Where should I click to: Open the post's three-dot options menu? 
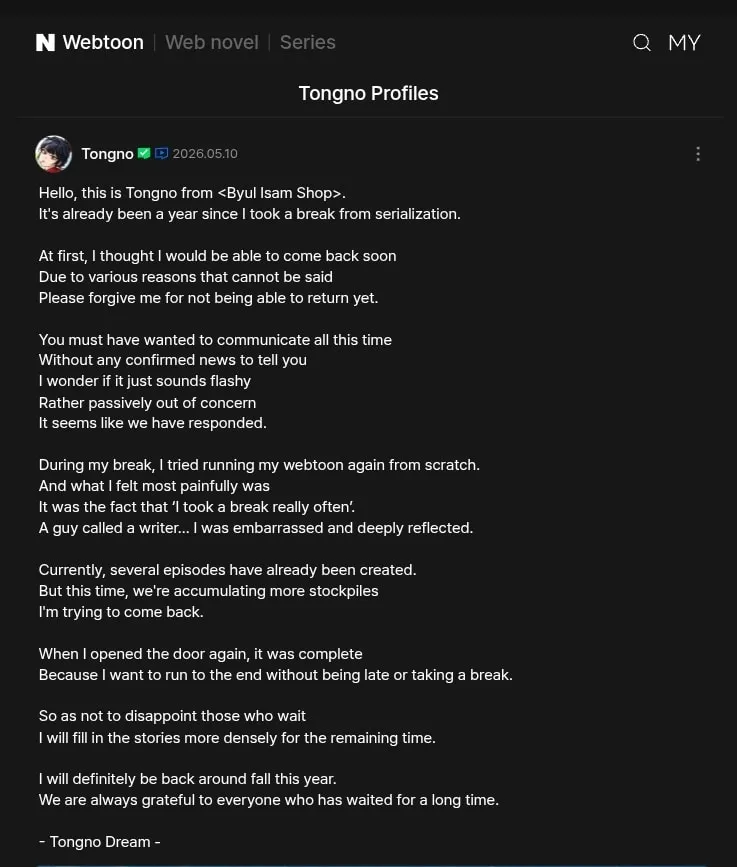coord(698,154)
